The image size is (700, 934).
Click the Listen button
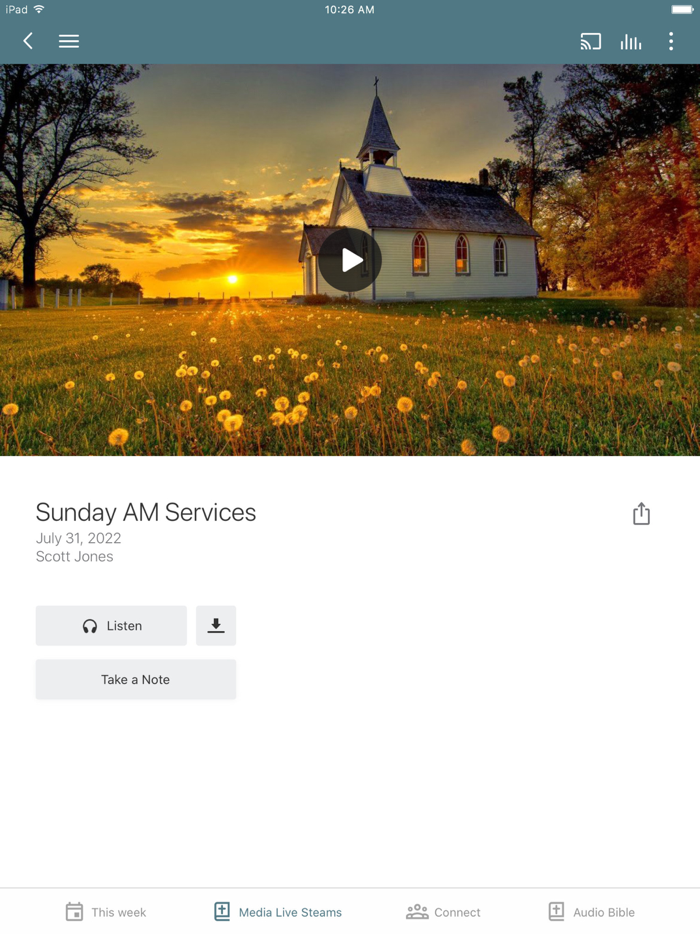coord(111,625)
